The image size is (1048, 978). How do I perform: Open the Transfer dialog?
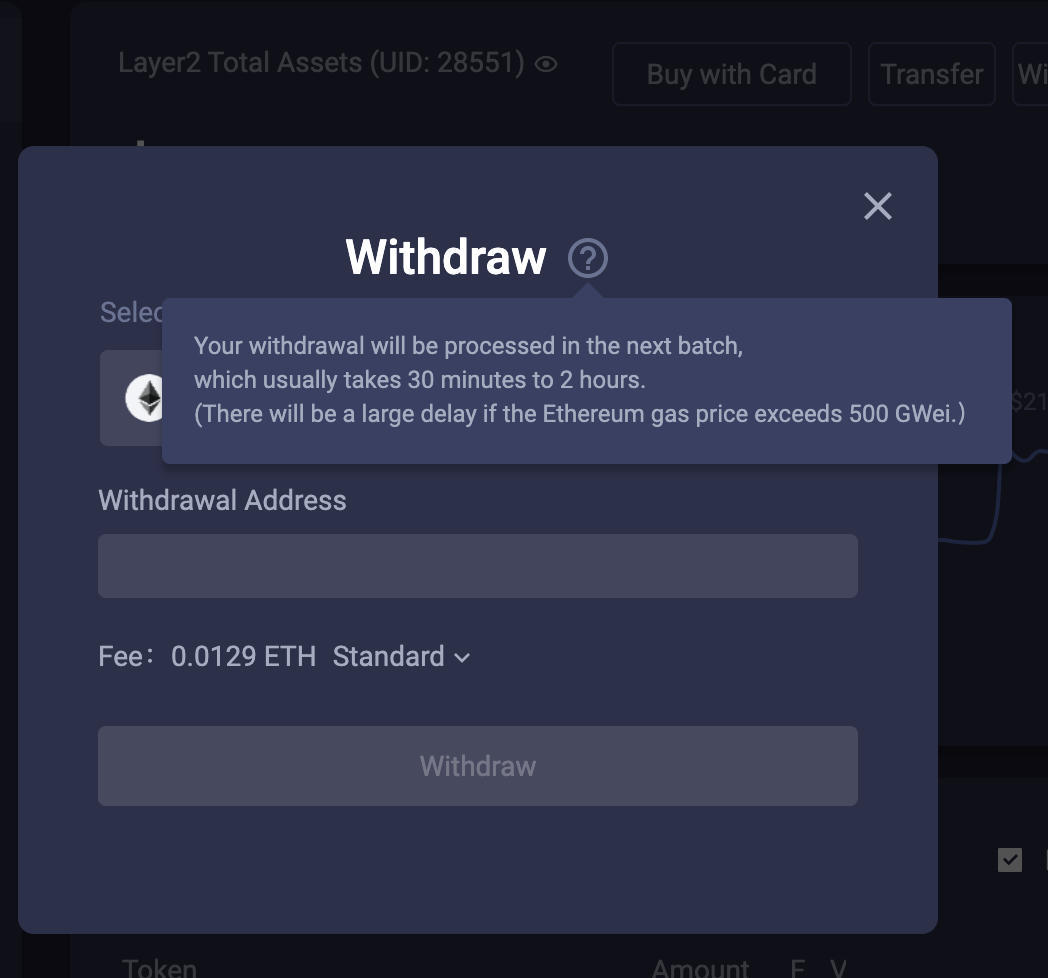[931, 74]
